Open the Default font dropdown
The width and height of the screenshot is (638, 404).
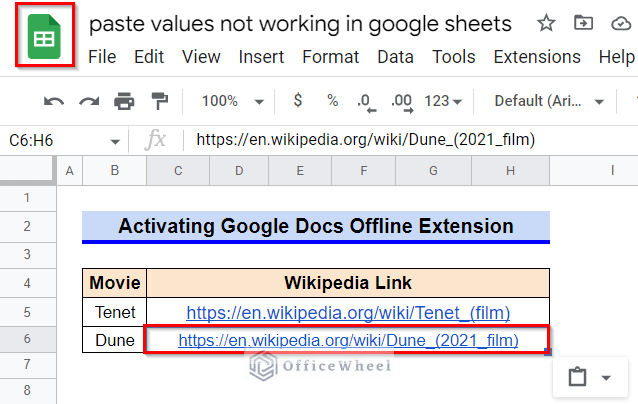(549, 101)
